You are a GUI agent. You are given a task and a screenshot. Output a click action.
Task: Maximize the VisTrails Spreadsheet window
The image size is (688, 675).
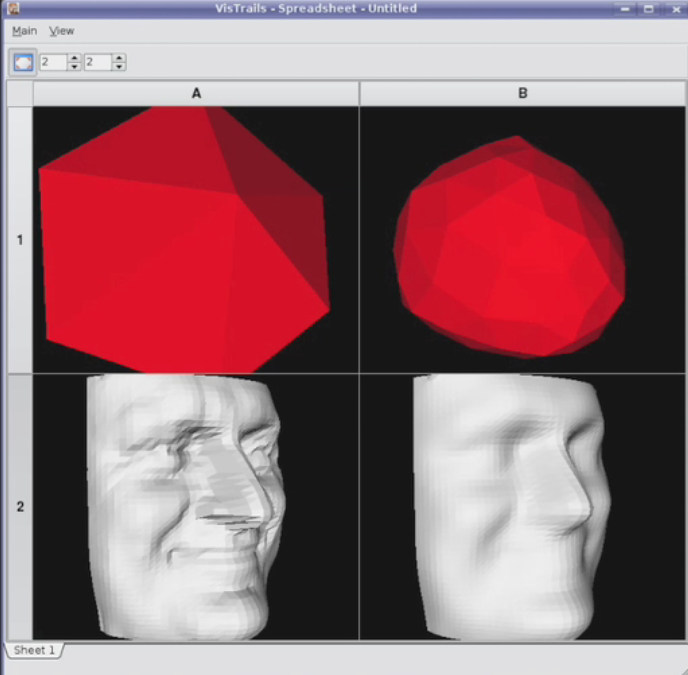[x=649, y=8]
